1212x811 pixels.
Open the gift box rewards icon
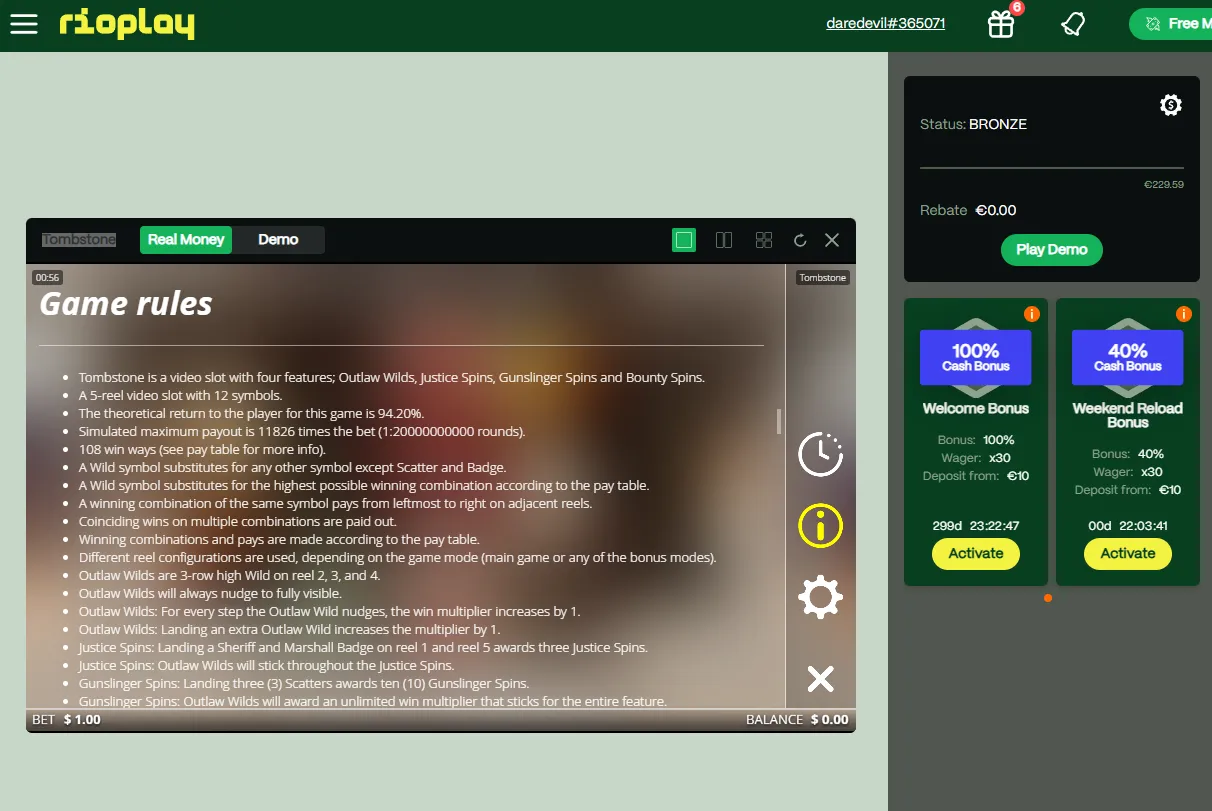click(1001, 24)
